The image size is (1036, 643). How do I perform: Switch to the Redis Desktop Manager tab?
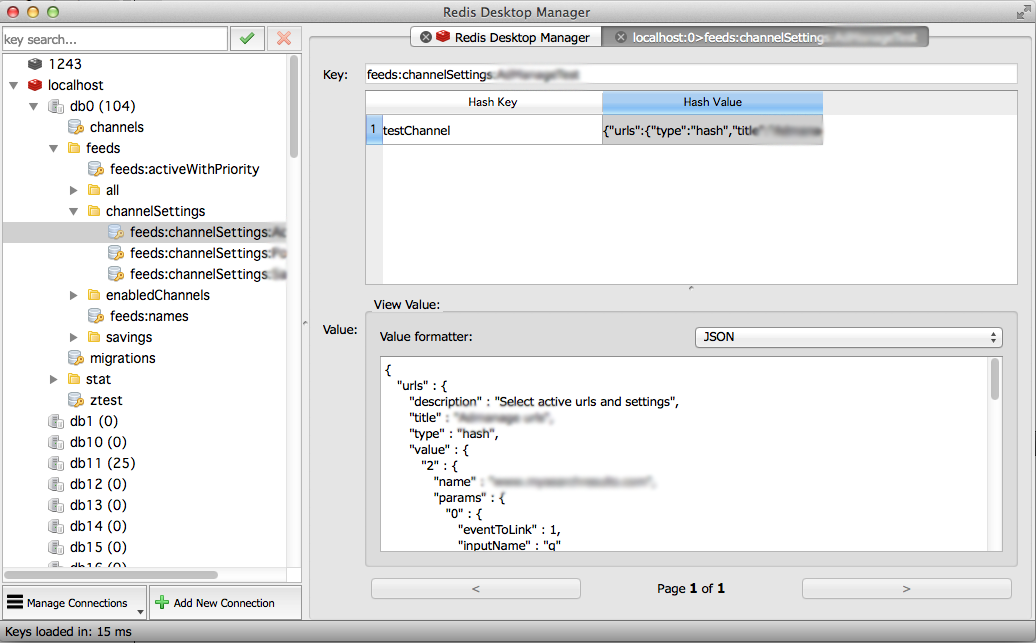tap(505, 37)
